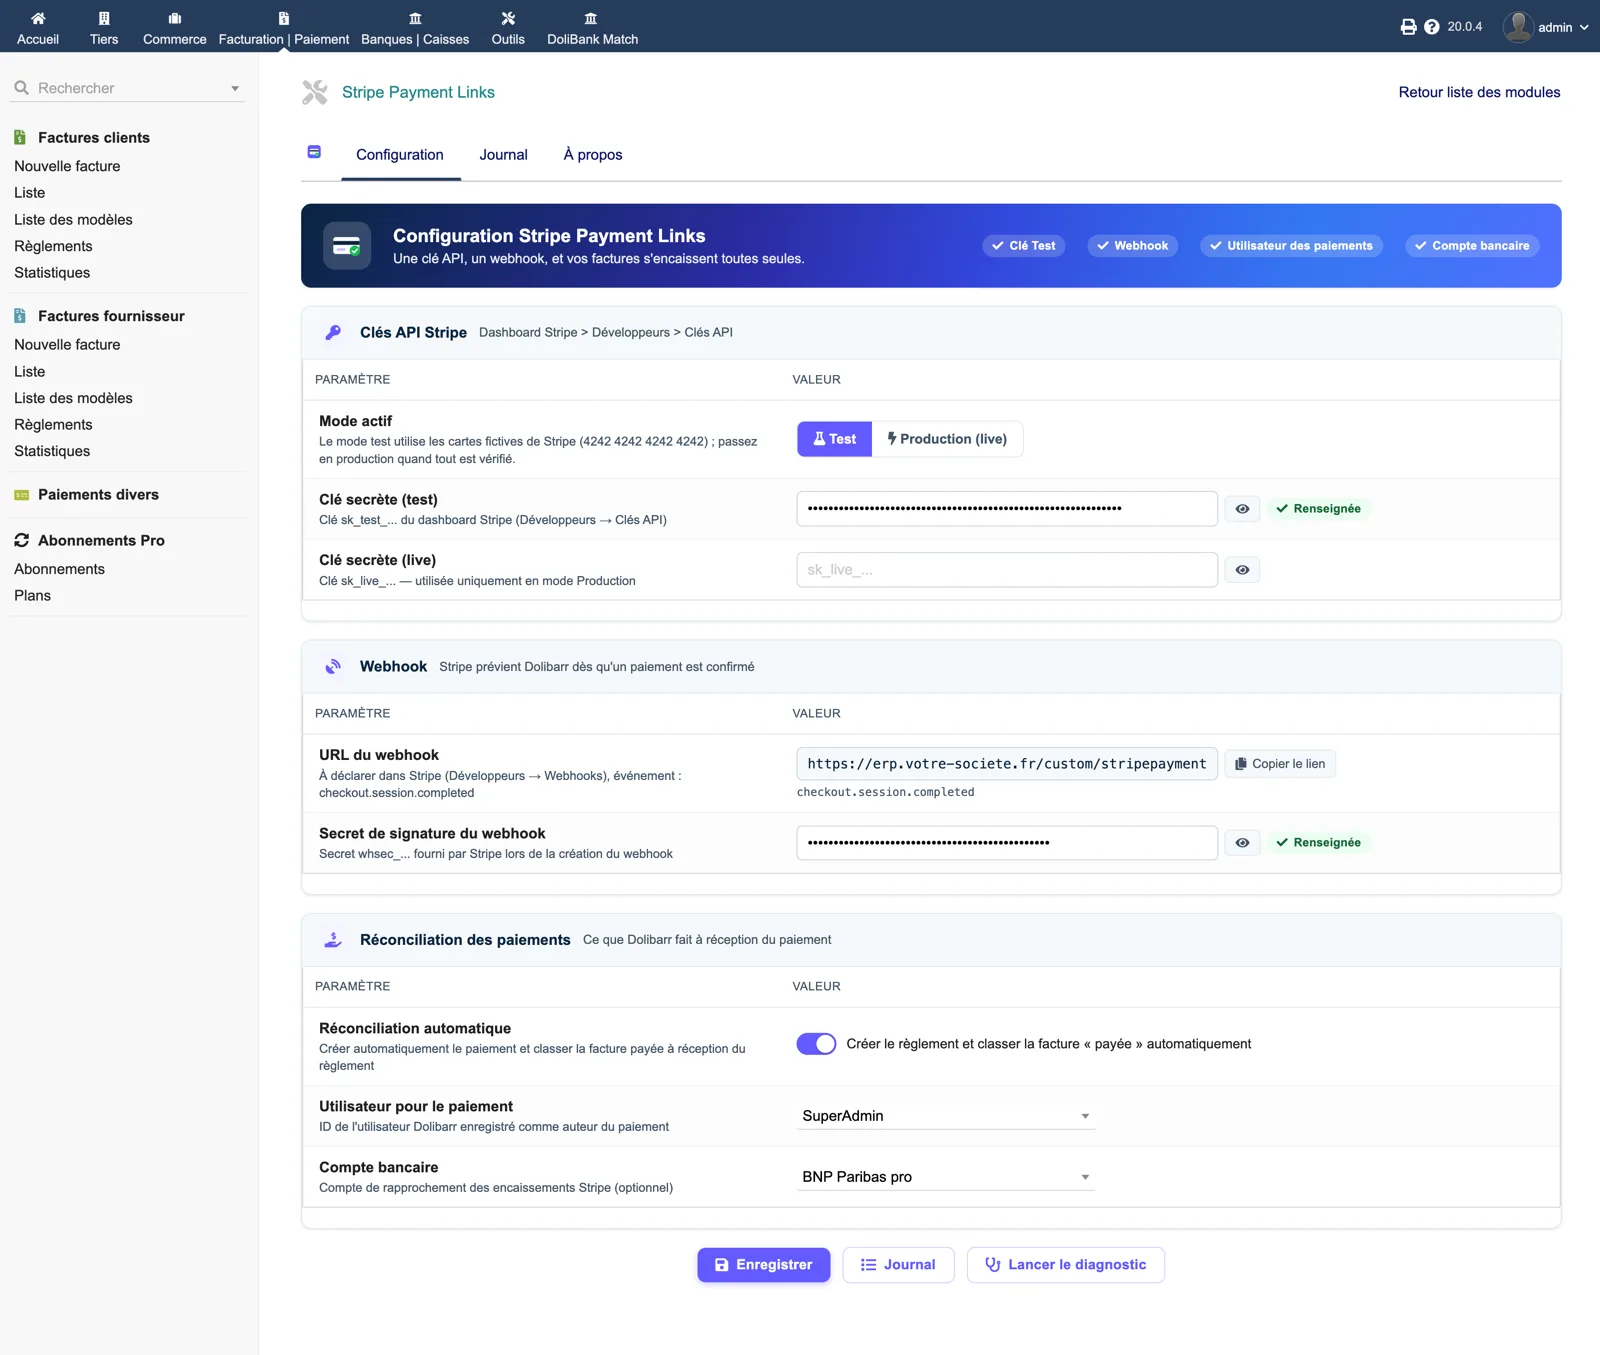Screen dimensions: 1600x1355
Task: Click Retour liste des modules link
Action: click(x=1479, y=92)
